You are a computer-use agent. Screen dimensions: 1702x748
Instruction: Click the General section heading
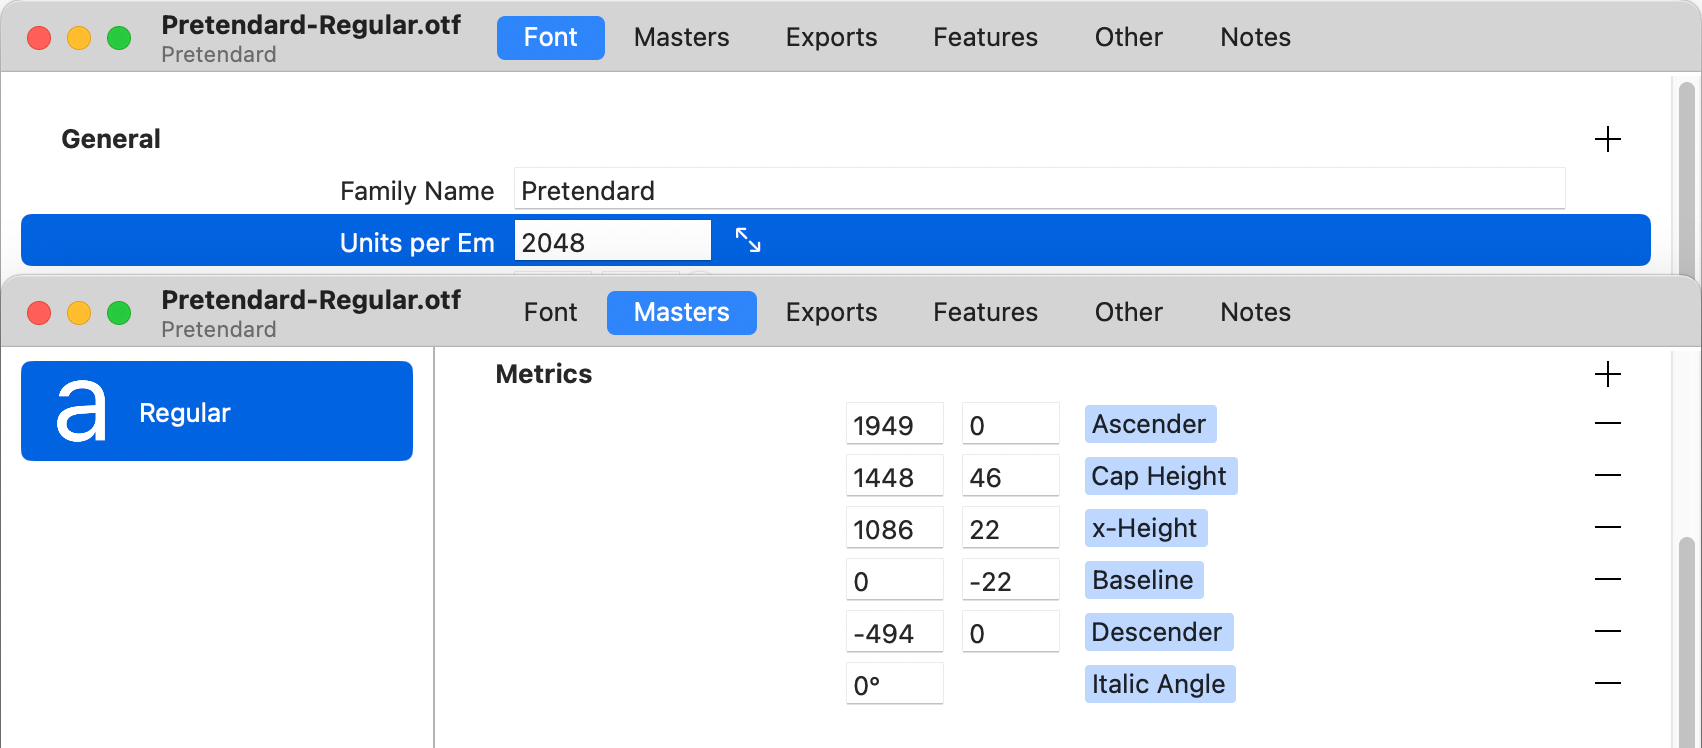(x=111, y=139)
